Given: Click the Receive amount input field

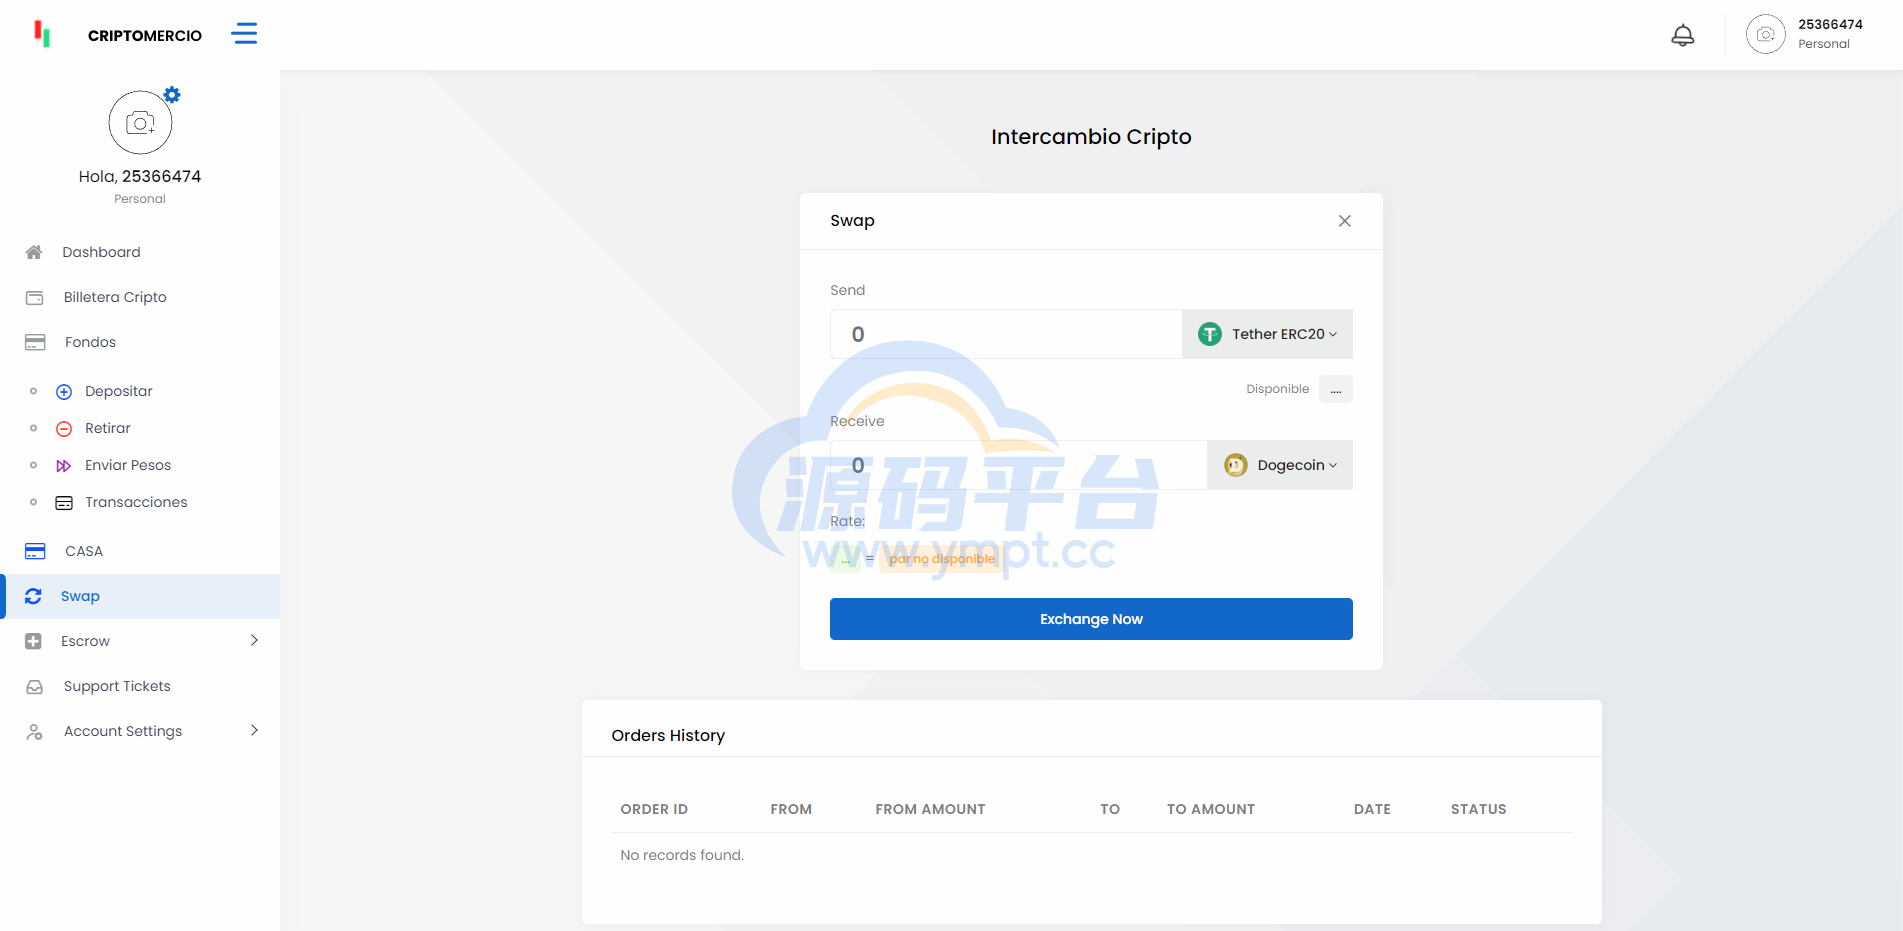Looking at the screenshot, I should point(1018,465).
